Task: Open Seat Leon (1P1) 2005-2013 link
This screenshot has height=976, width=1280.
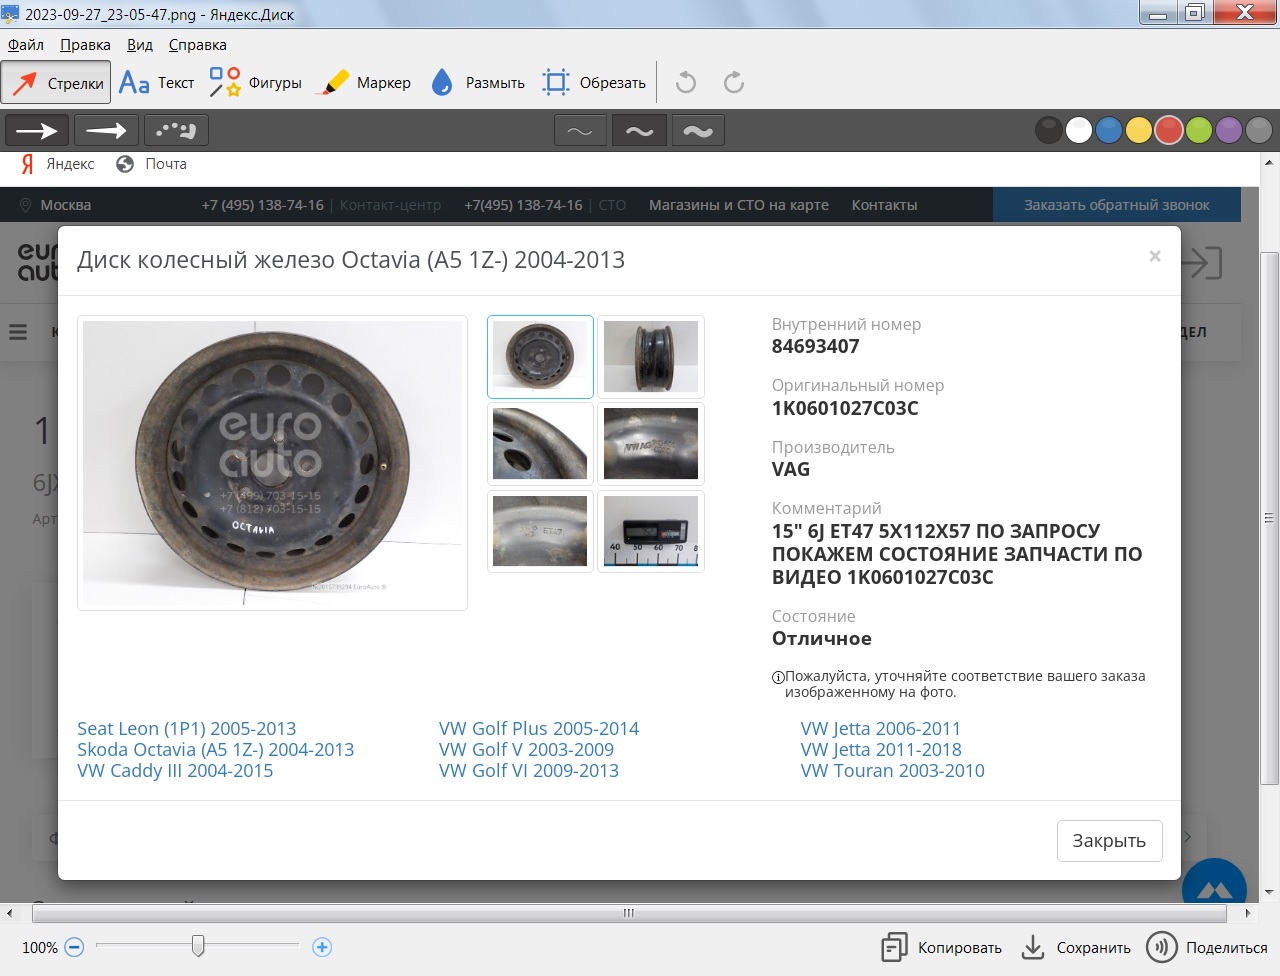Action: 187,728
